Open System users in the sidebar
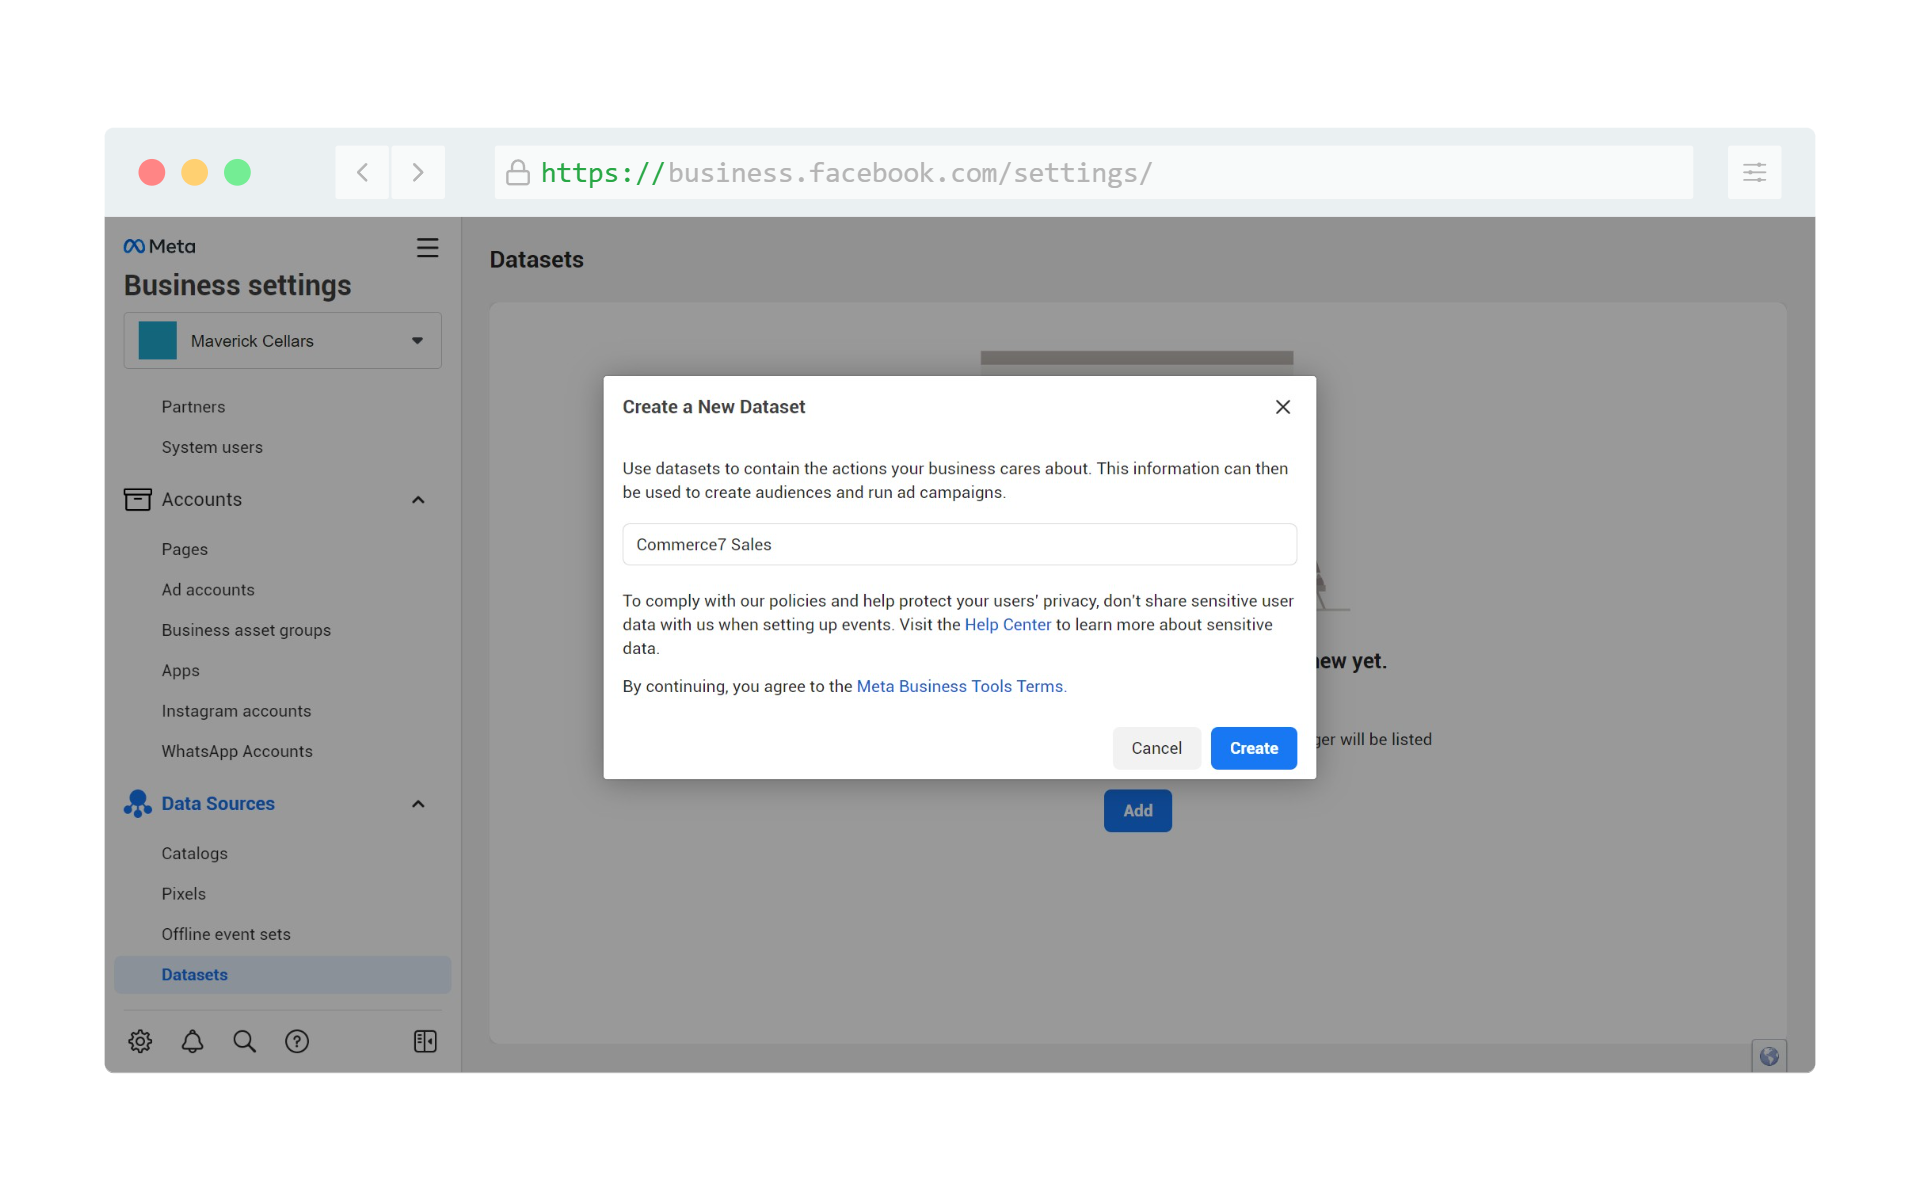 coord(212,447)
